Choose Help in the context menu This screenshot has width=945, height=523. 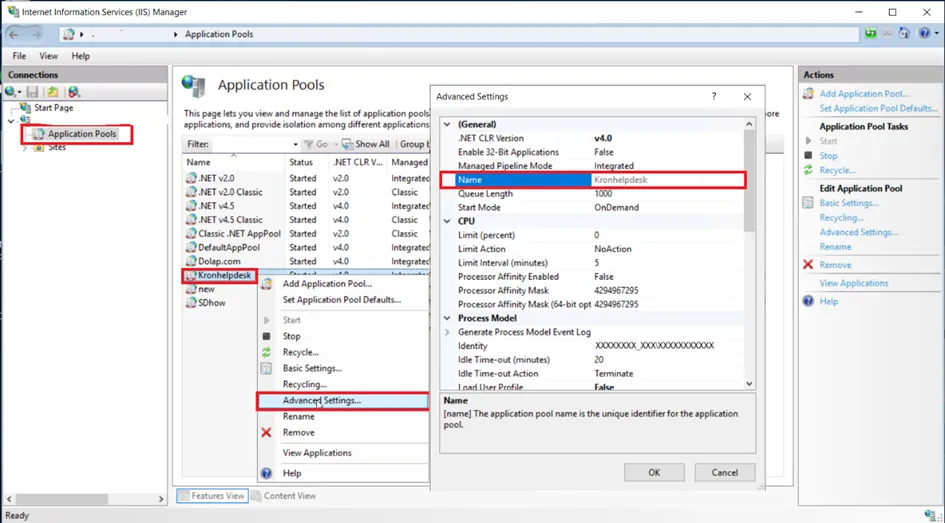point(292,474)
